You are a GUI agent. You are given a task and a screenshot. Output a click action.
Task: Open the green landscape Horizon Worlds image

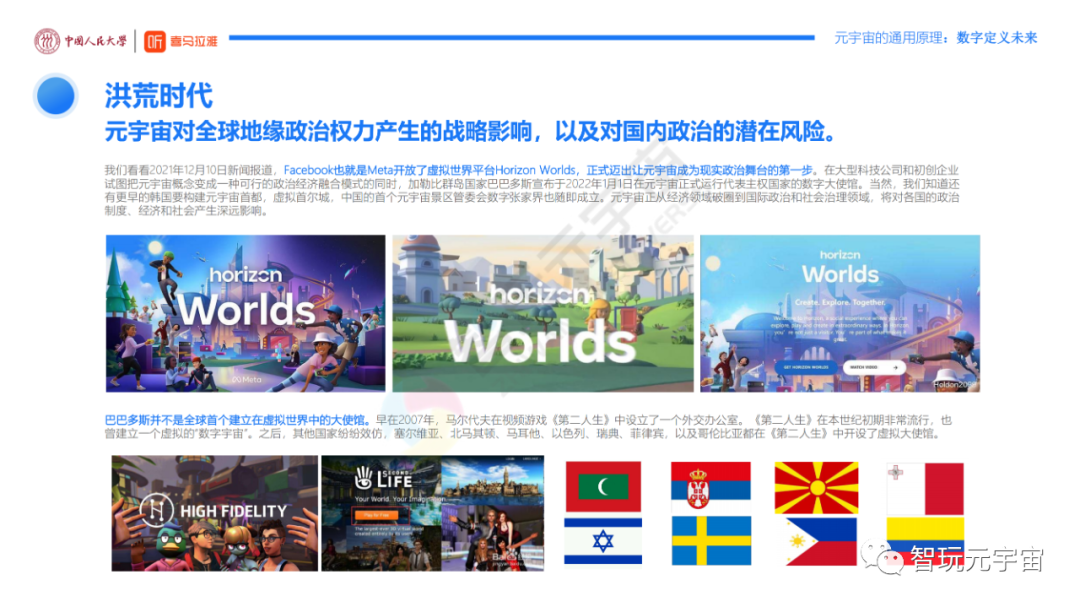pos(543,313)
